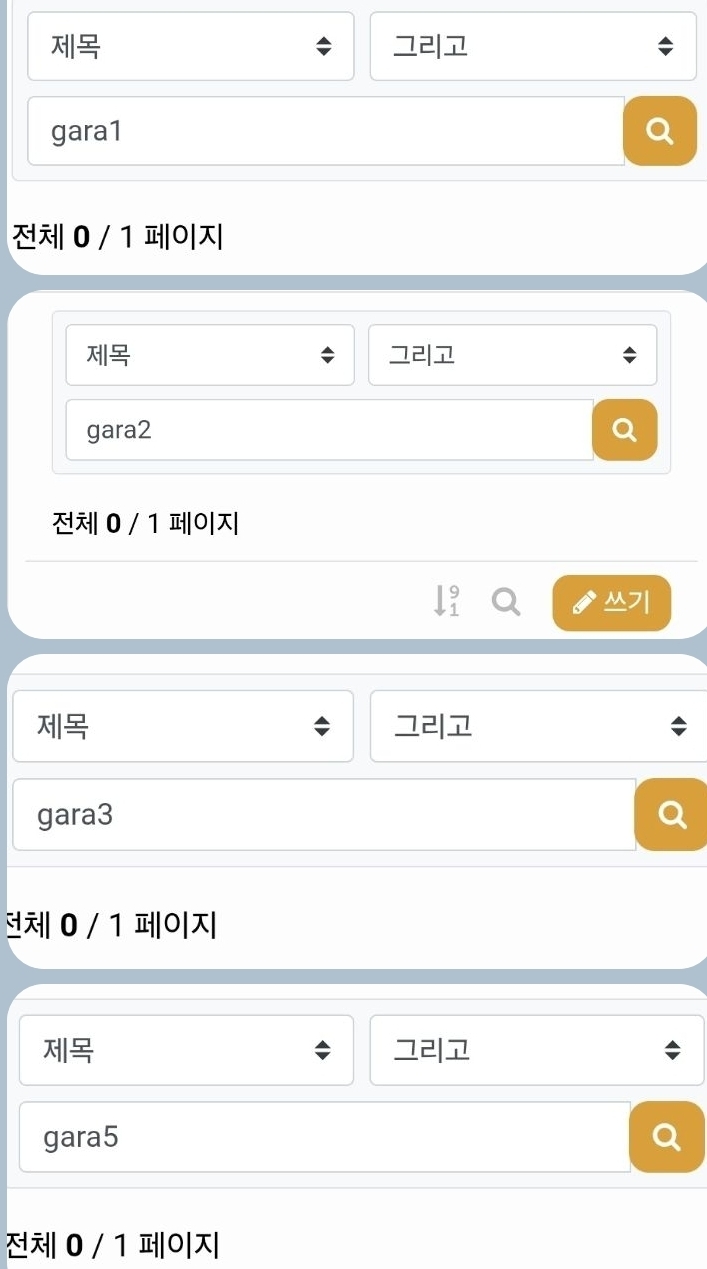Click the page count text below gara2
Screen dimensions: 707x1269
(x=145, y=523)
